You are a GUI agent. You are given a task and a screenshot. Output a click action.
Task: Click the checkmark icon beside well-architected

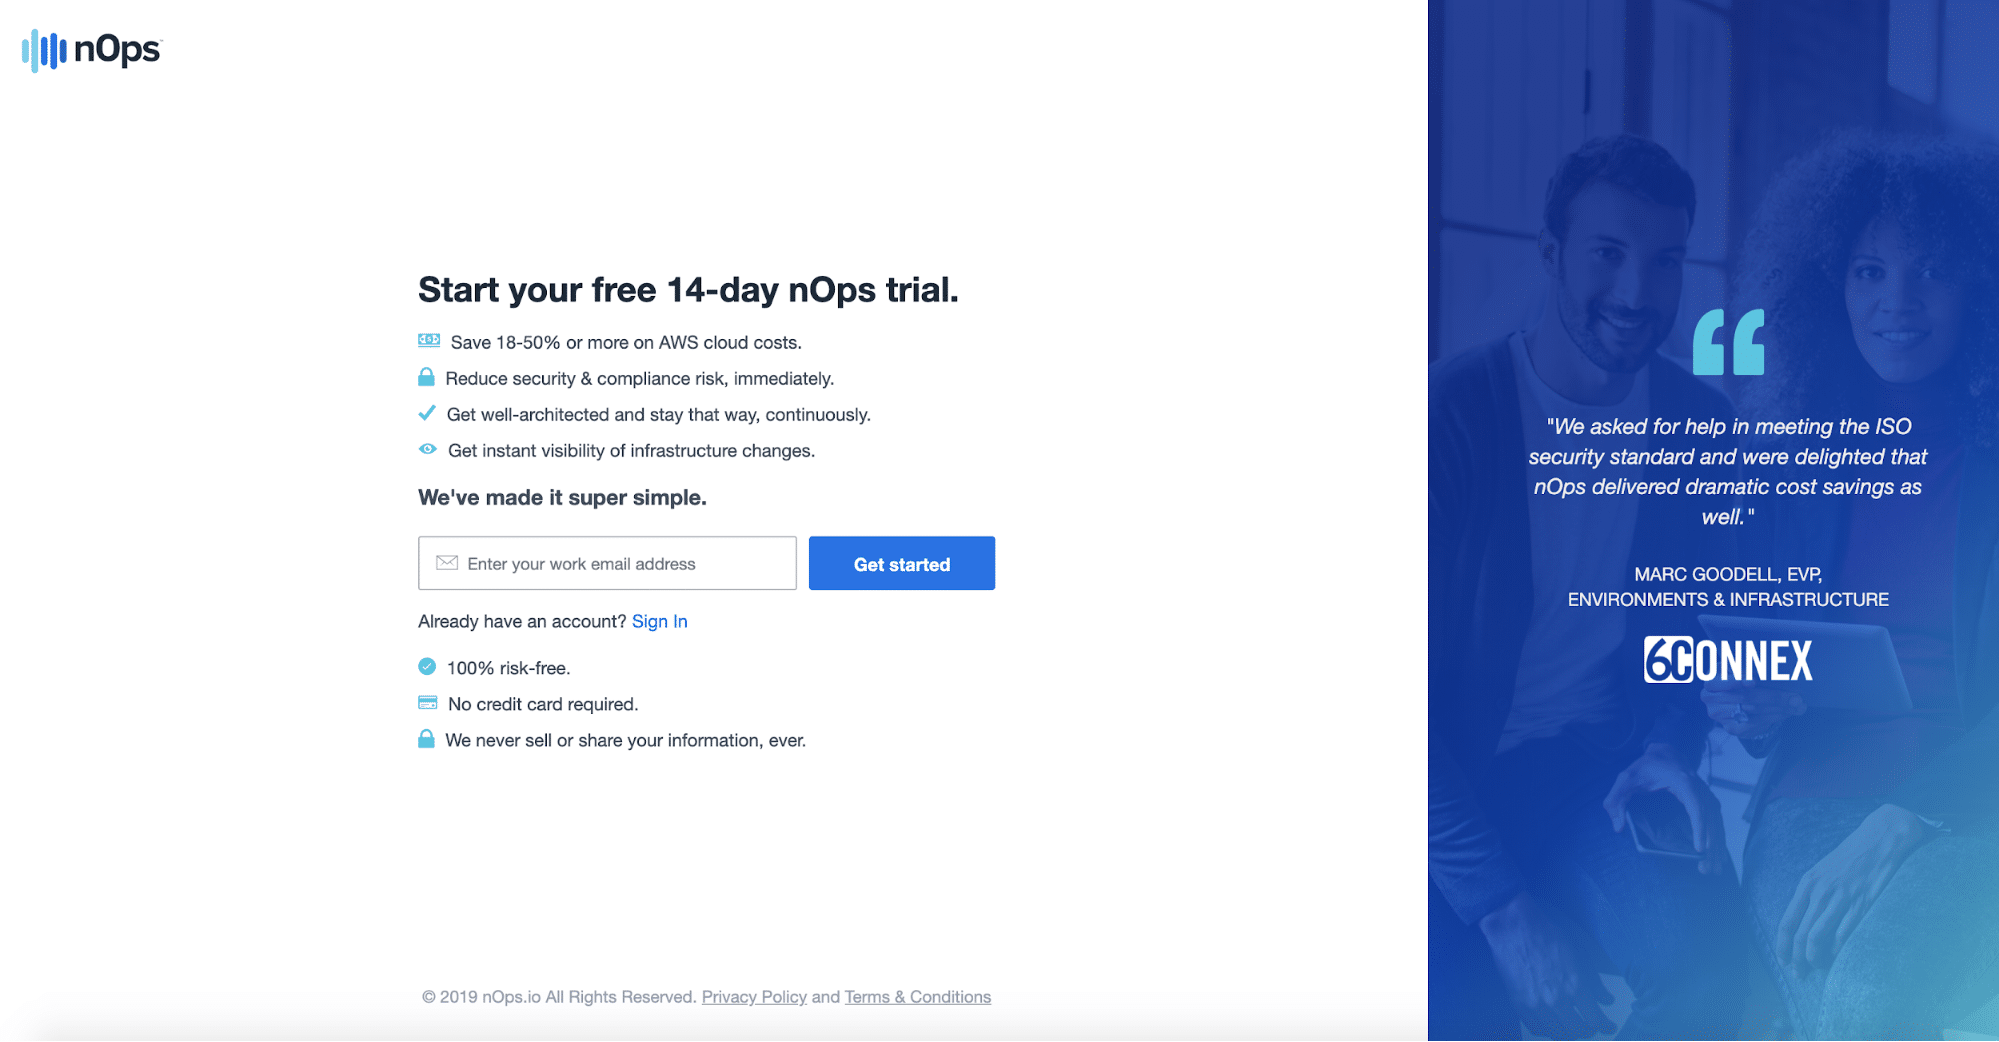click(427, 413)
